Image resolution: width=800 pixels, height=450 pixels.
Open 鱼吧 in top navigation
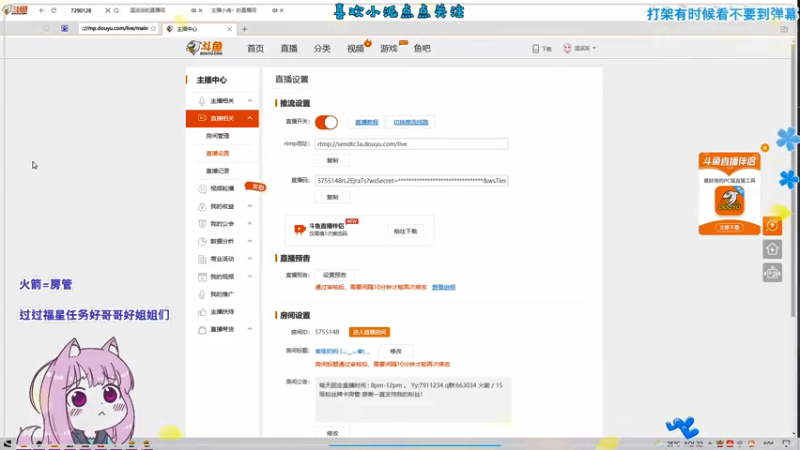coord(422,48)
